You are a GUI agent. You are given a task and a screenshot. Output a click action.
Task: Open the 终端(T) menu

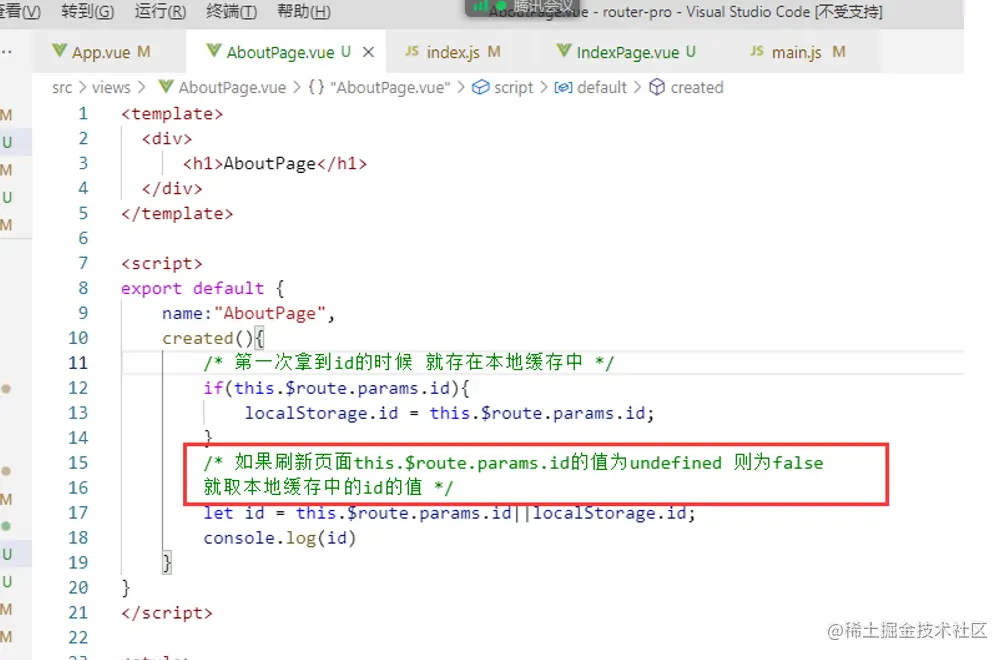[231, 12]
